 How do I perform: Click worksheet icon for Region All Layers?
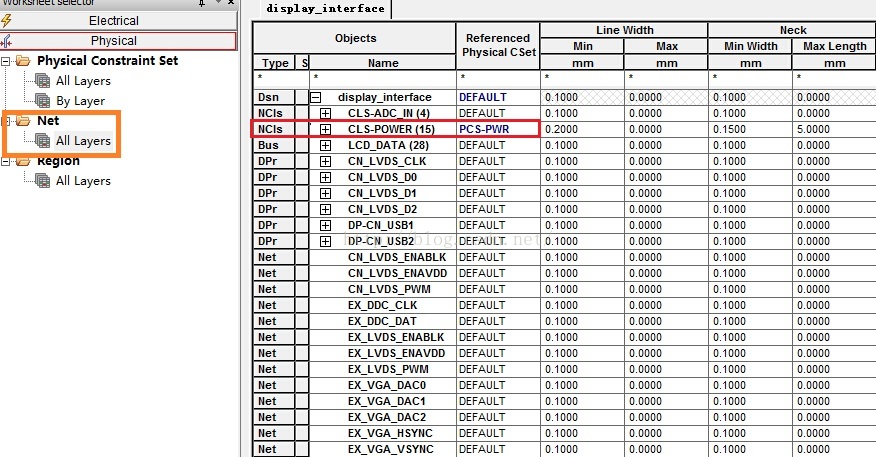42,181
